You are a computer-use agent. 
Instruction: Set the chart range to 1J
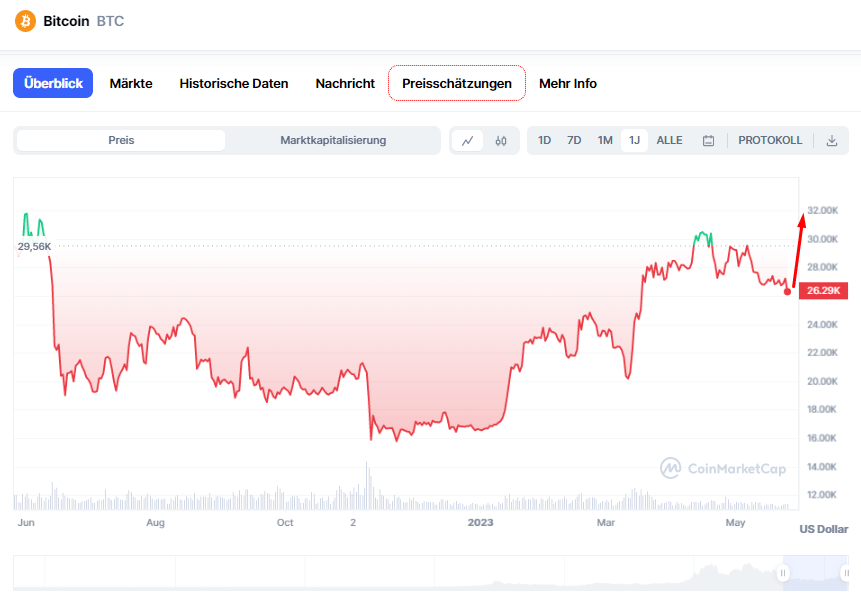(634, 141)
